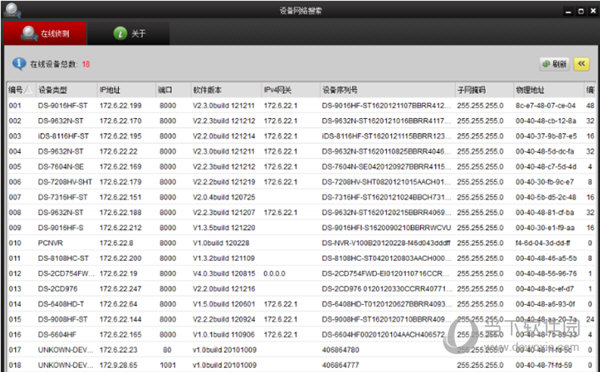This screenshot has width=600, height=372.
Task: Click MAC address f4-6d-04-3d-dd-ff
Action: [543, 243]
